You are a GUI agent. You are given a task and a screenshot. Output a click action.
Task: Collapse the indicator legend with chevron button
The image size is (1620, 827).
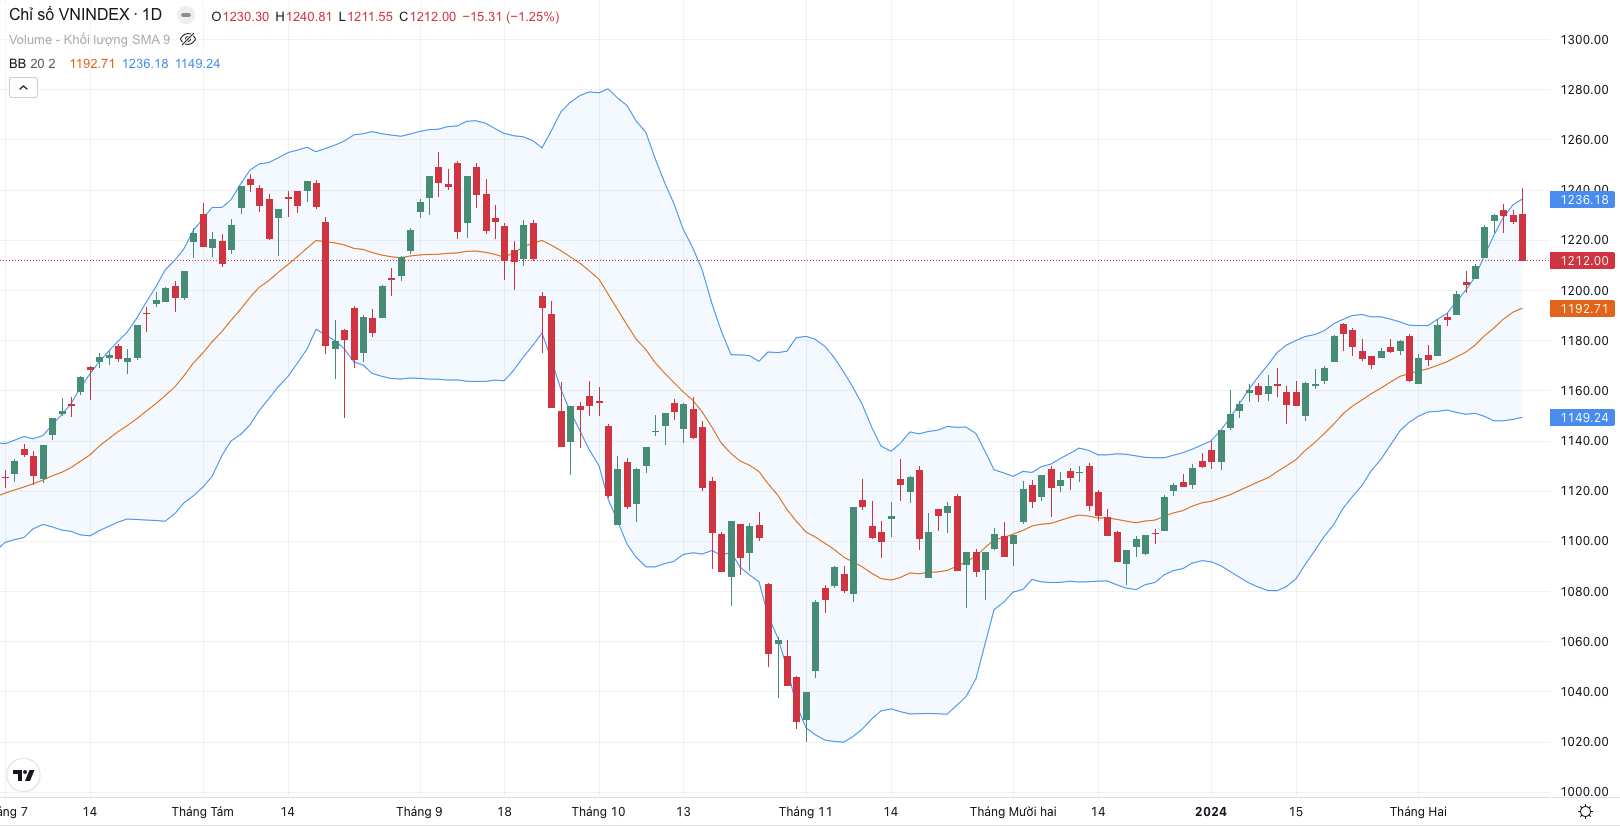click(x=23, y=88)
